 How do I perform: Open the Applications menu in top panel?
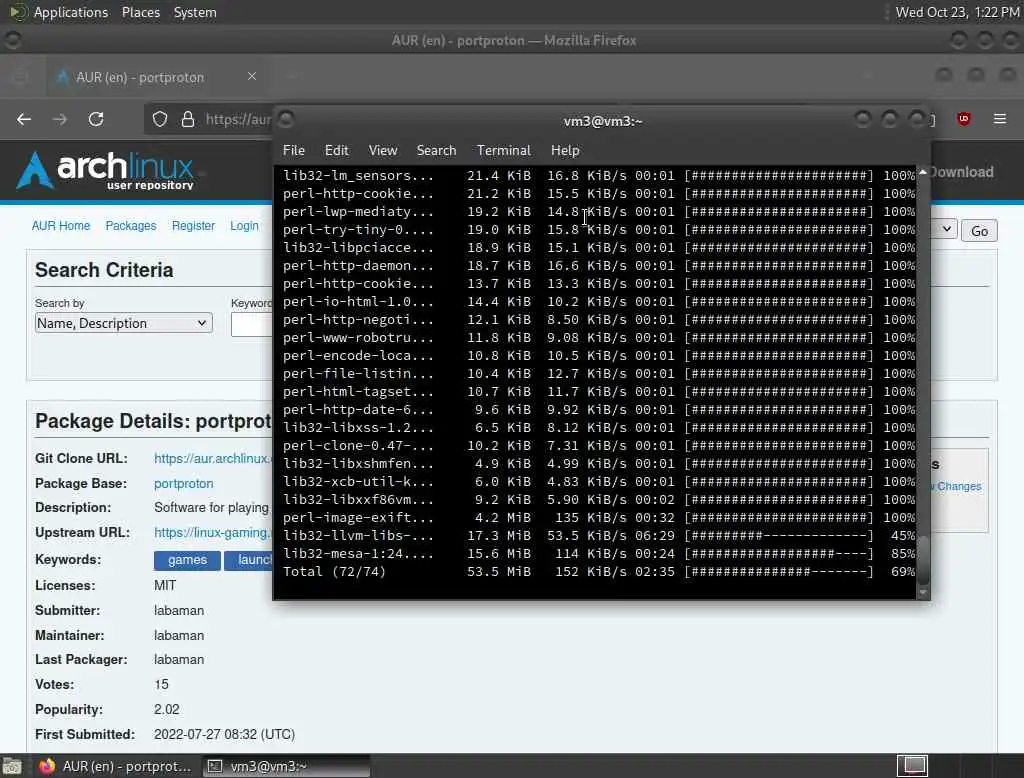coord(71,12)
